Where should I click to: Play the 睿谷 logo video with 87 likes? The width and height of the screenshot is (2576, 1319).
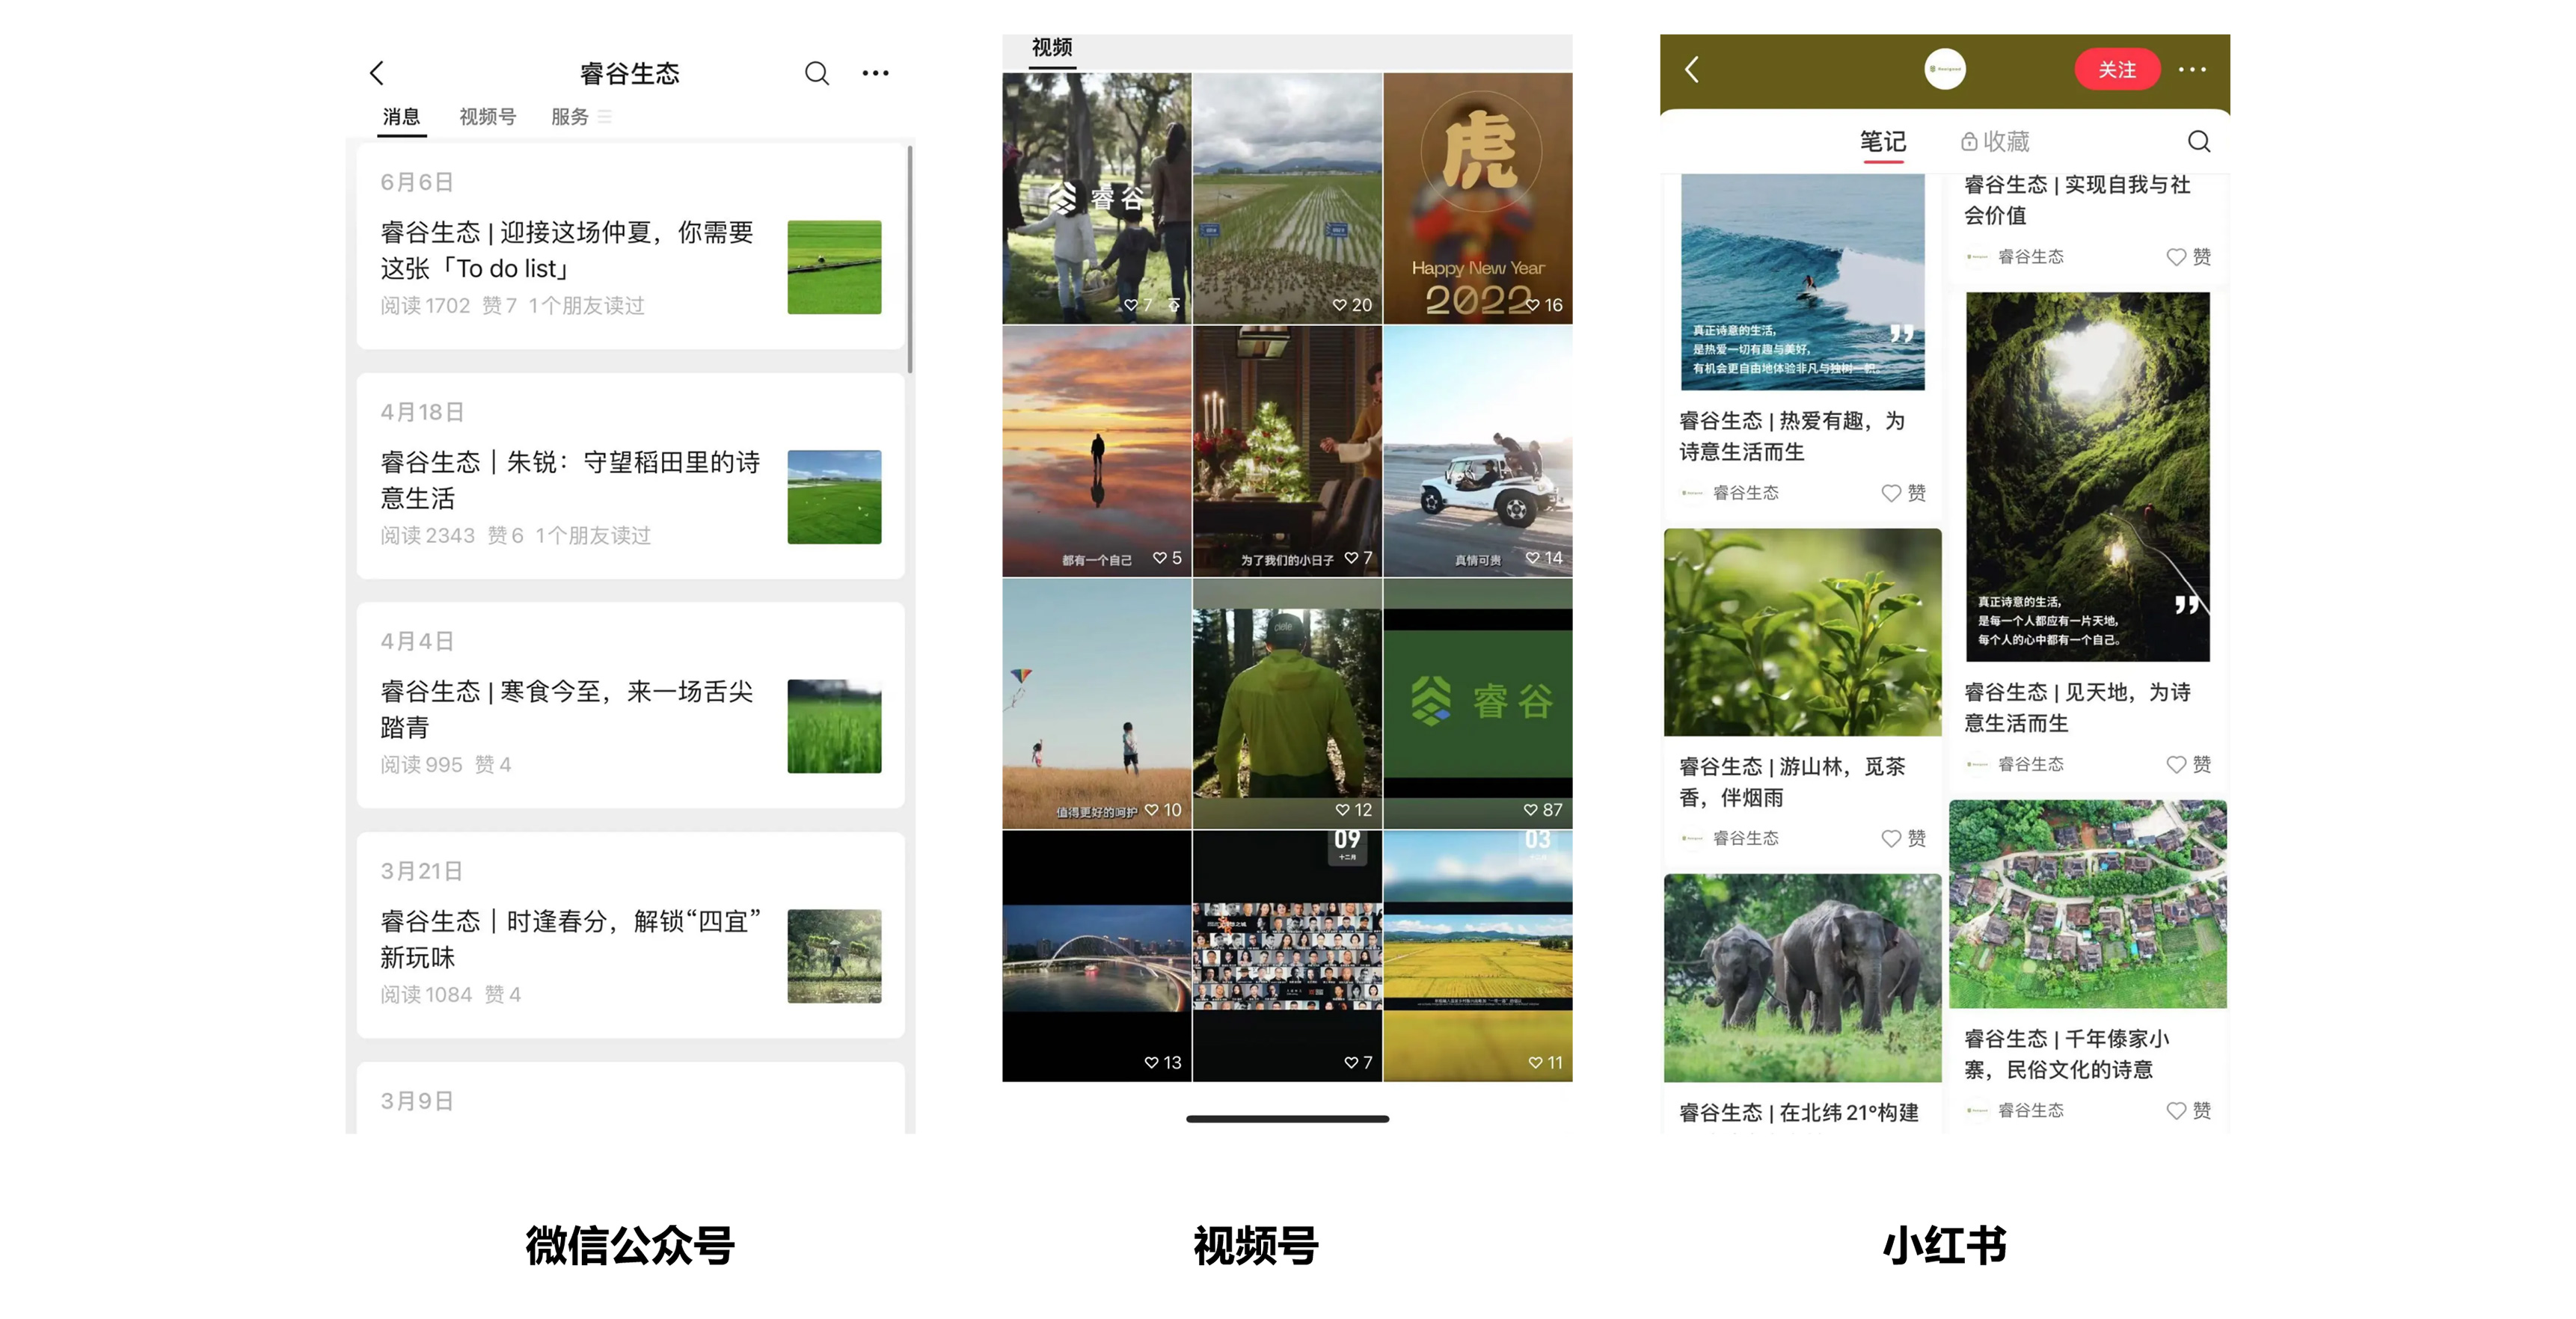(x=1478, y=704)
